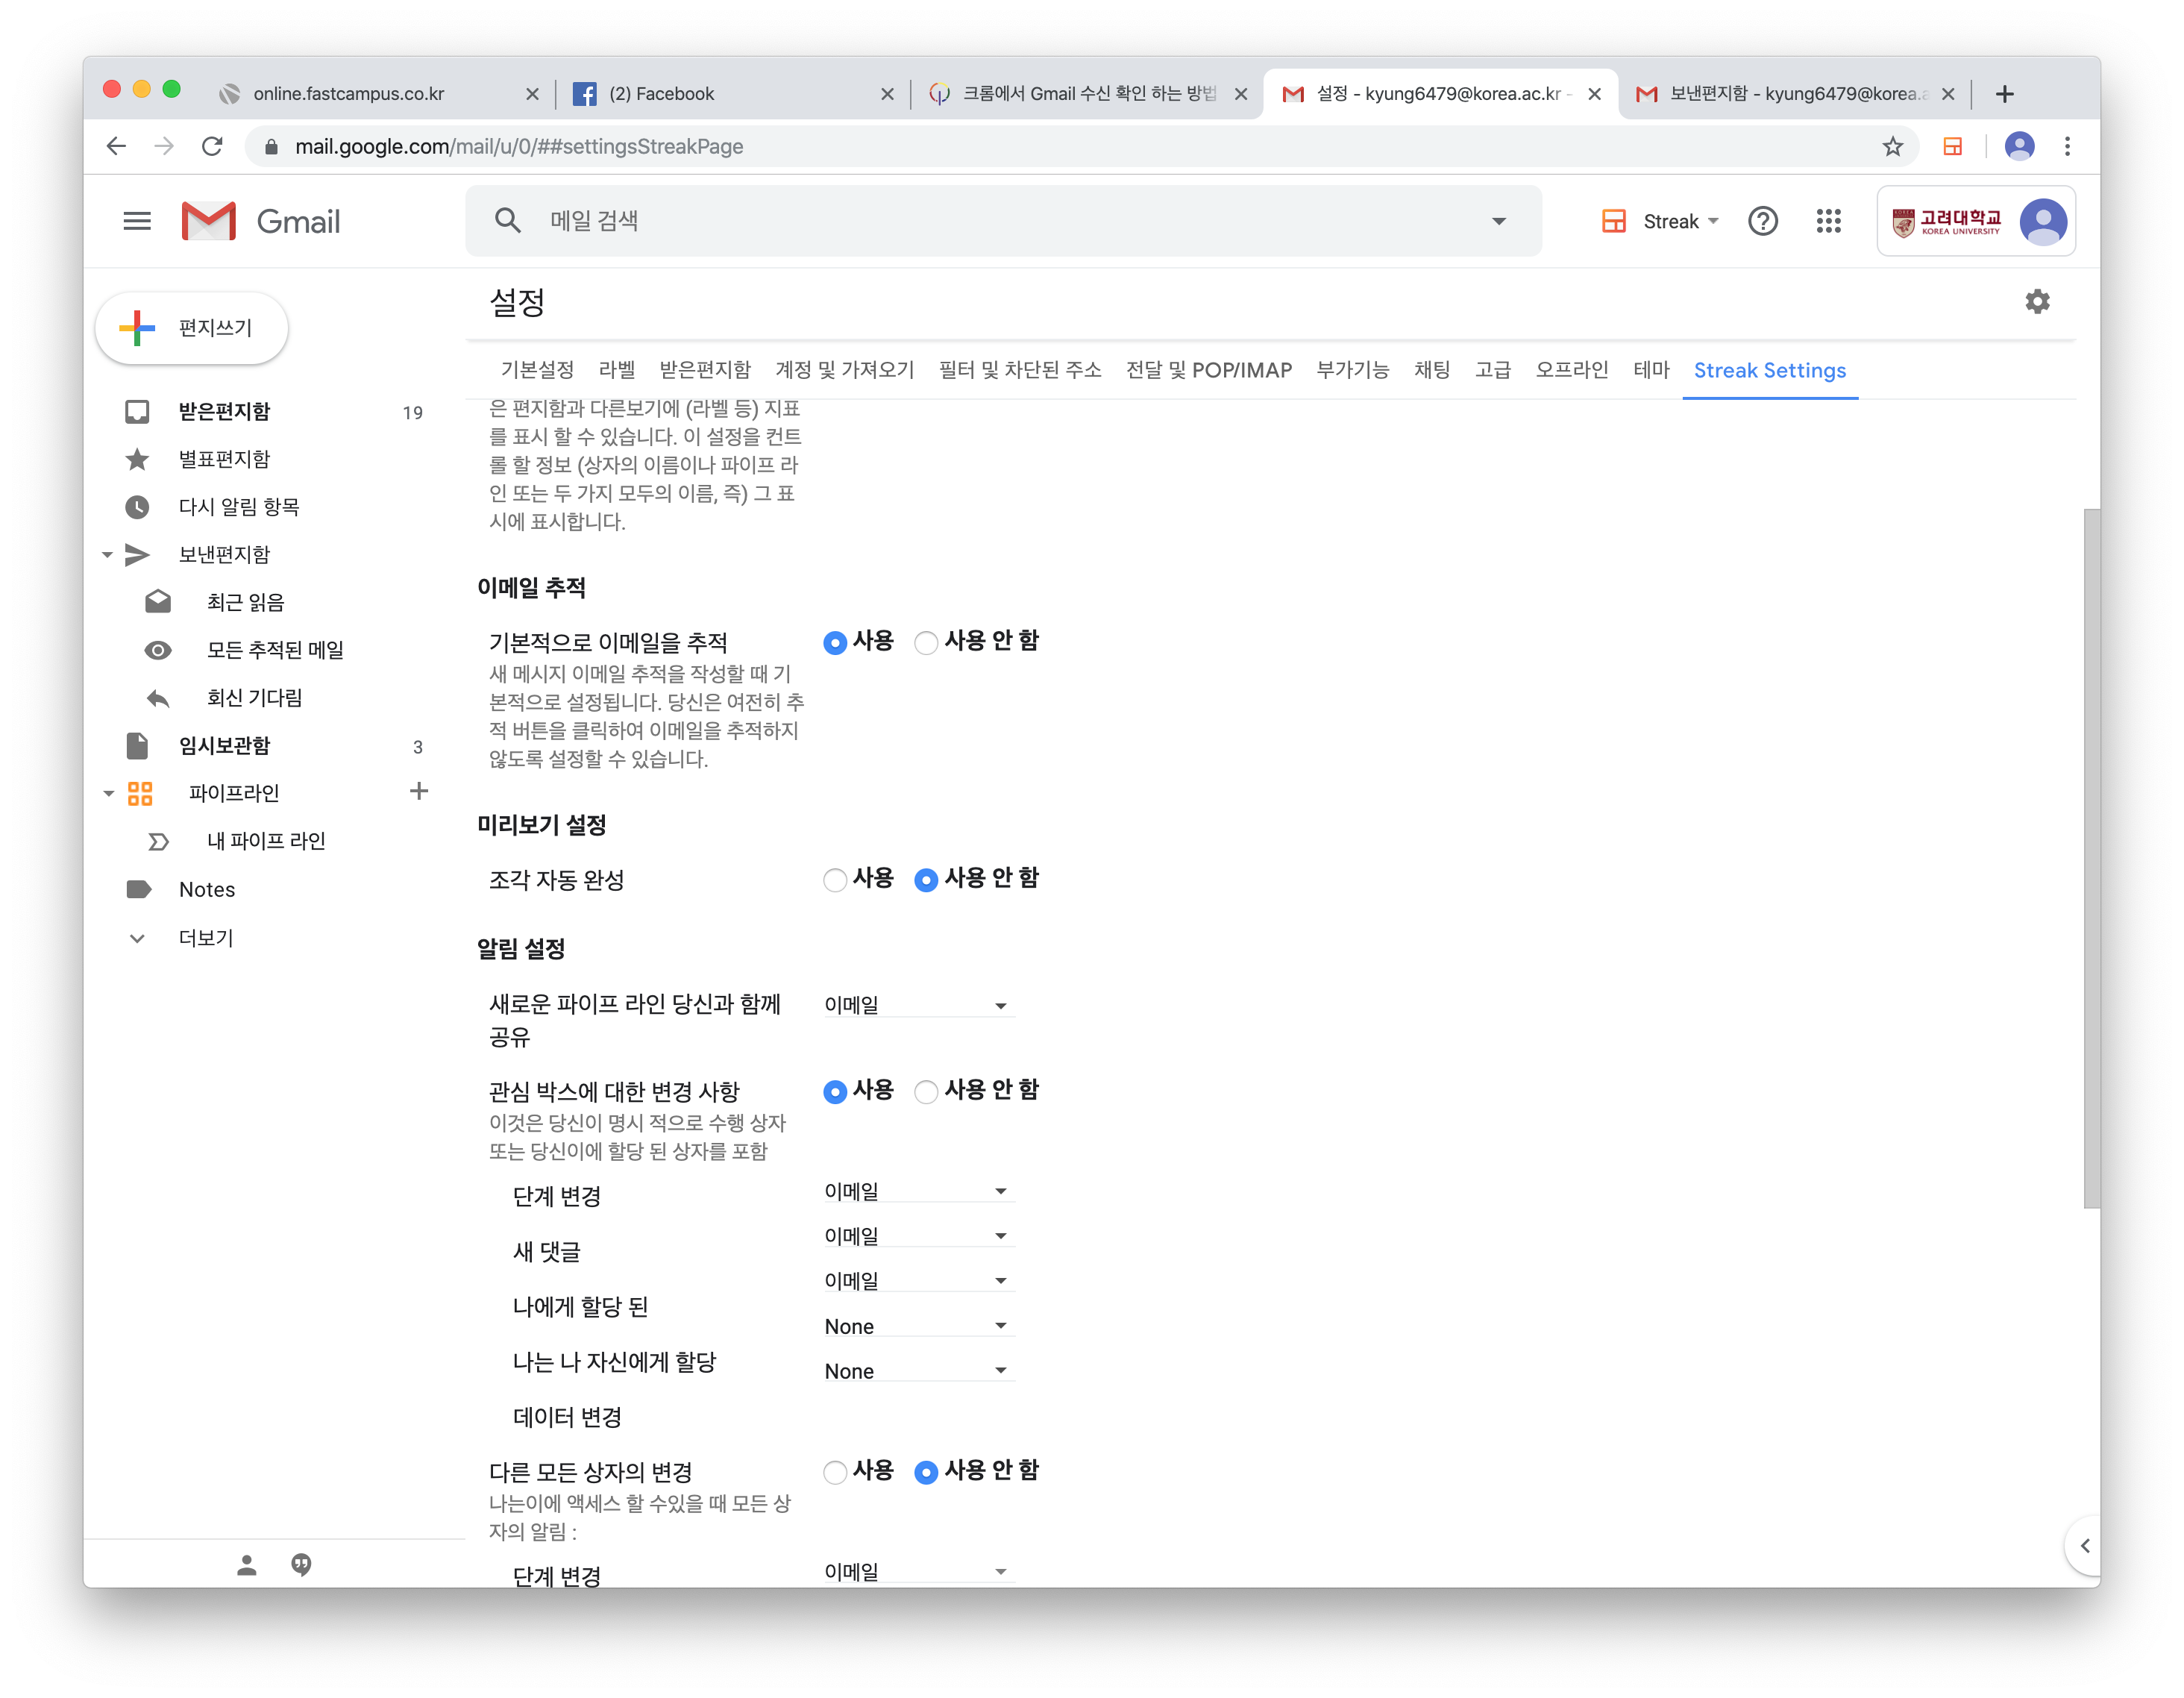2184x1698 pixels.
Task: Open the Hangouts quote bubble icon
Action: pos(301,1564)
